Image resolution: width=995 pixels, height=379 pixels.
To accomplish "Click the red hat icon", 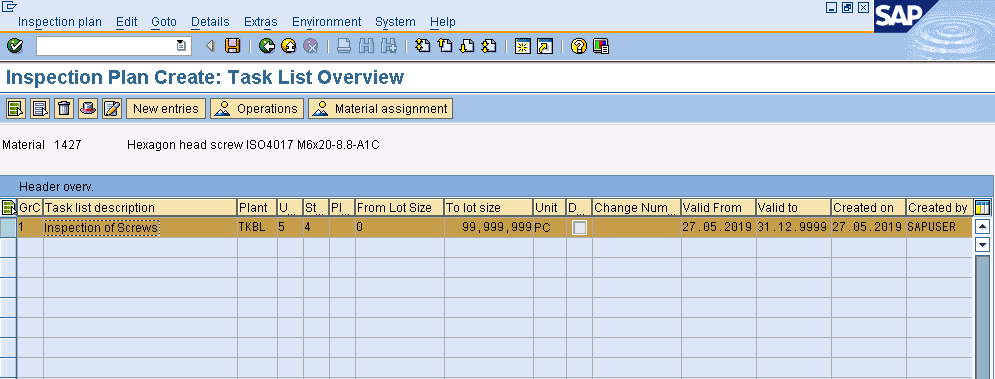I will tap(88, 109).
